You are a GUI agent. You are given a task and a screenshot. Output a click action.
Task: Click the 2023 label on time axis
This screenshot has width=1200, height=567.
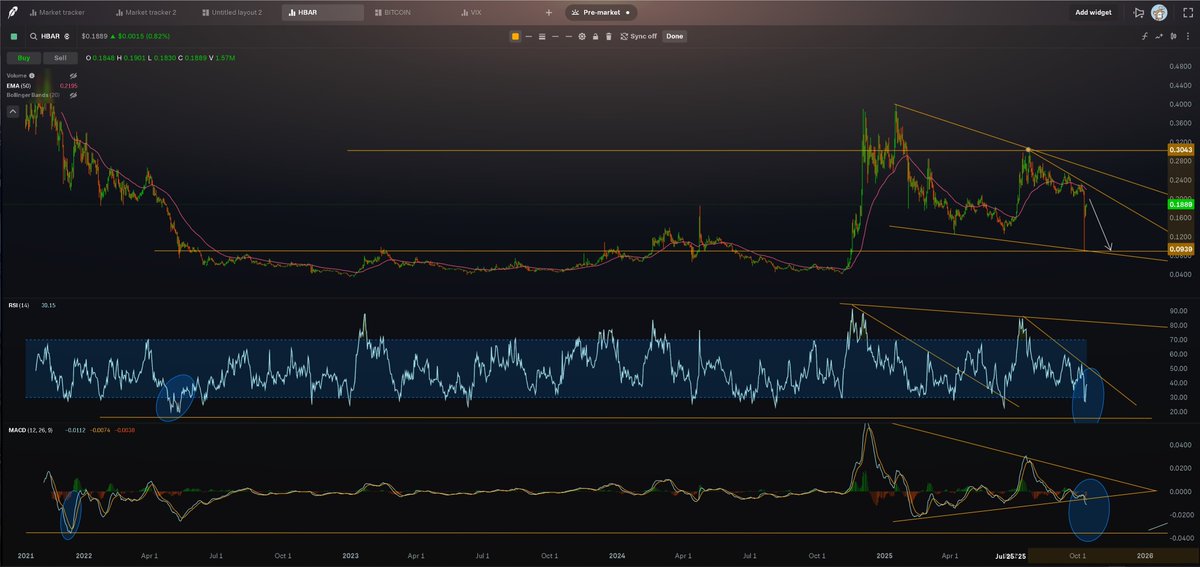(x=350, y=554)
